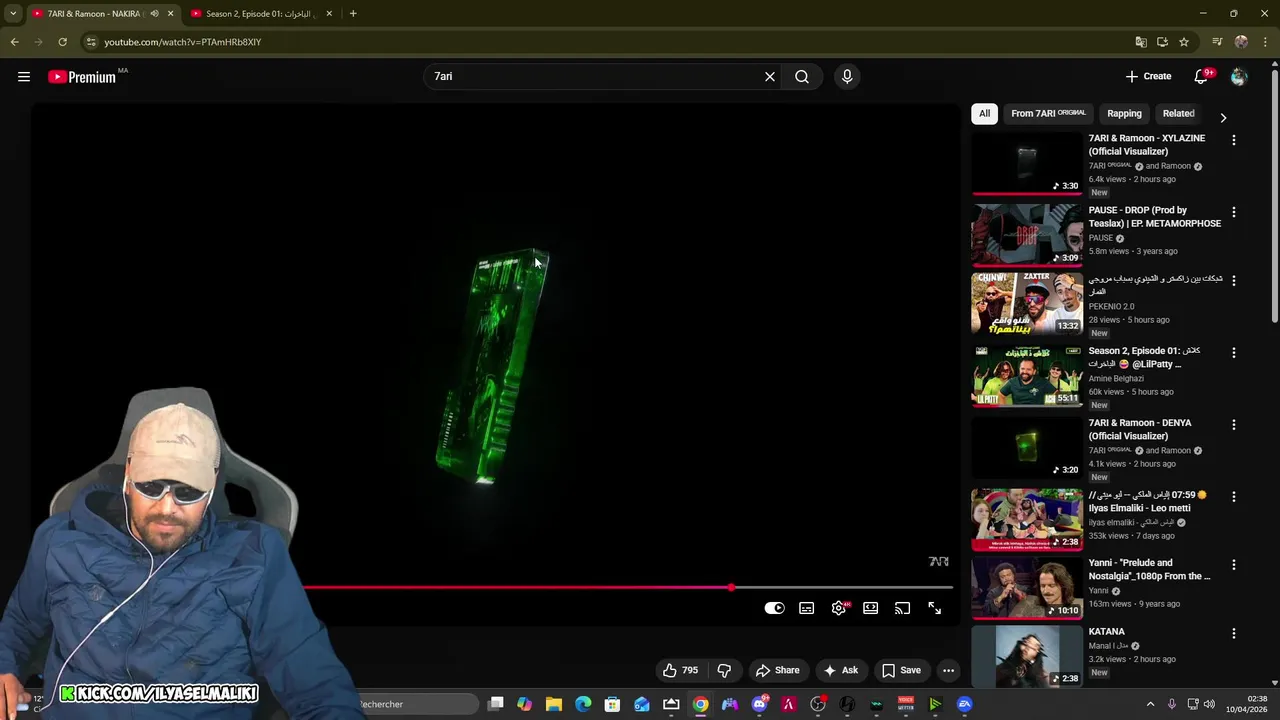Show hidden system tray icons
Viewport: 1280px width, 720px height.
point(1150,704)
